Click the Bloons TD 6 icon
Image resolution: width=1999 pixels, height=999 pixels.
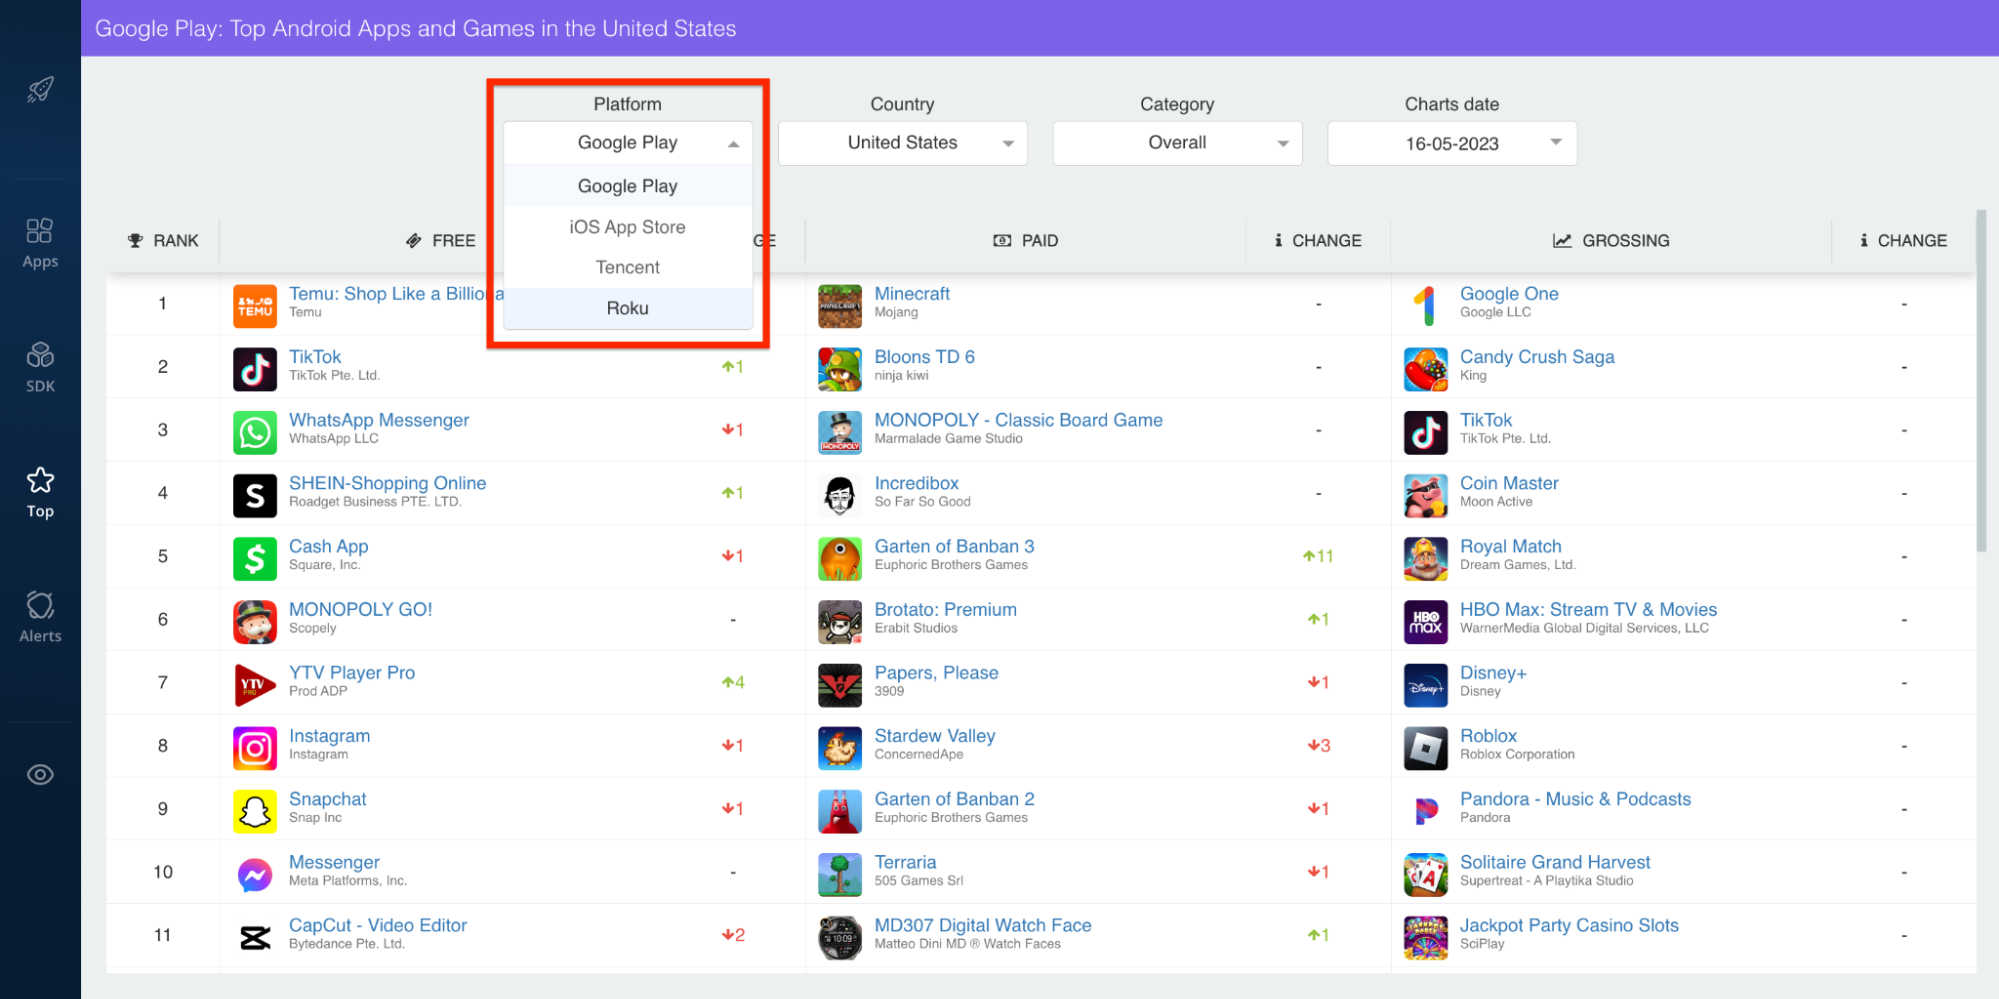pyautogui.click(x=840, y=369)
